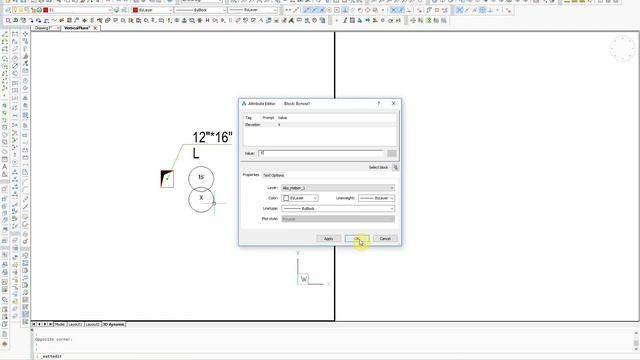Open Layer Properties Manager icon left of layer list
Image resolution: width=640 pixels, height=360 pixels.
[8, 10]
